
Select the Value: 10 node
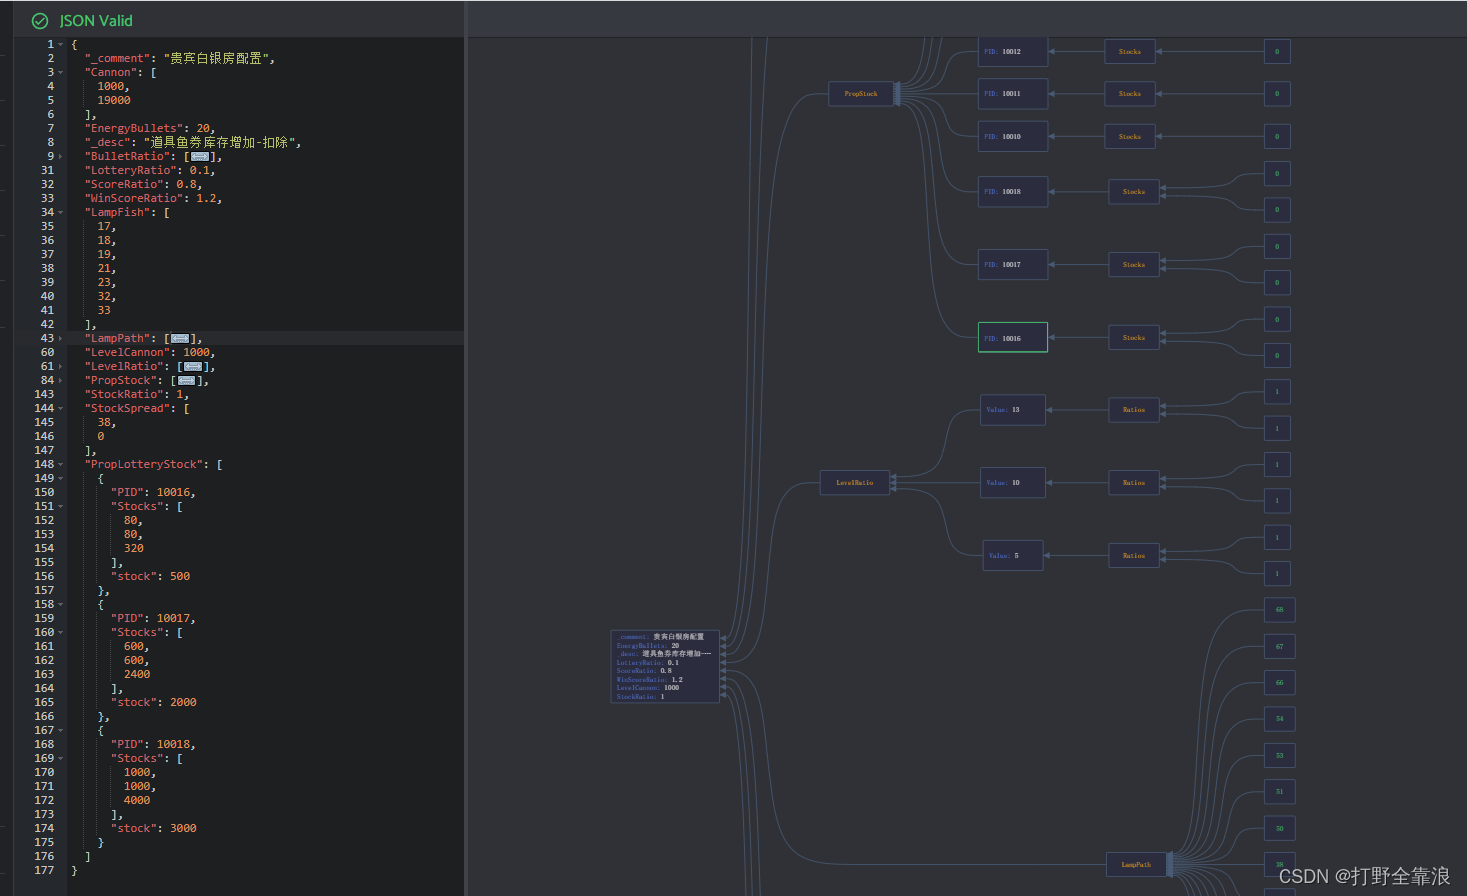(1013, 483)
